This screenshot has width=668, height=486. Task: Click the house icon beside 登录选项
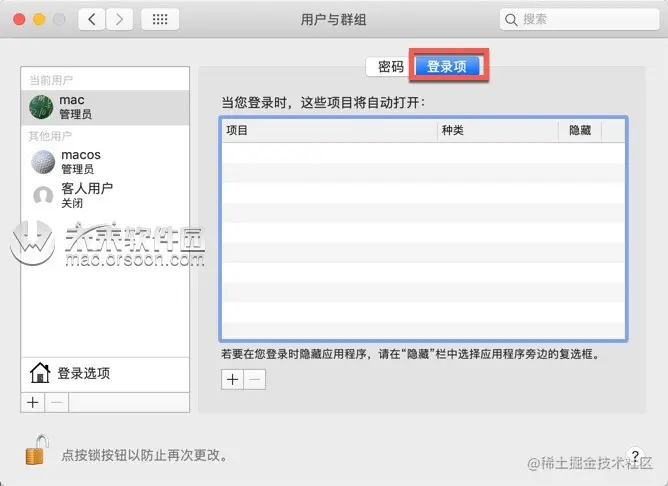[40, 373]
